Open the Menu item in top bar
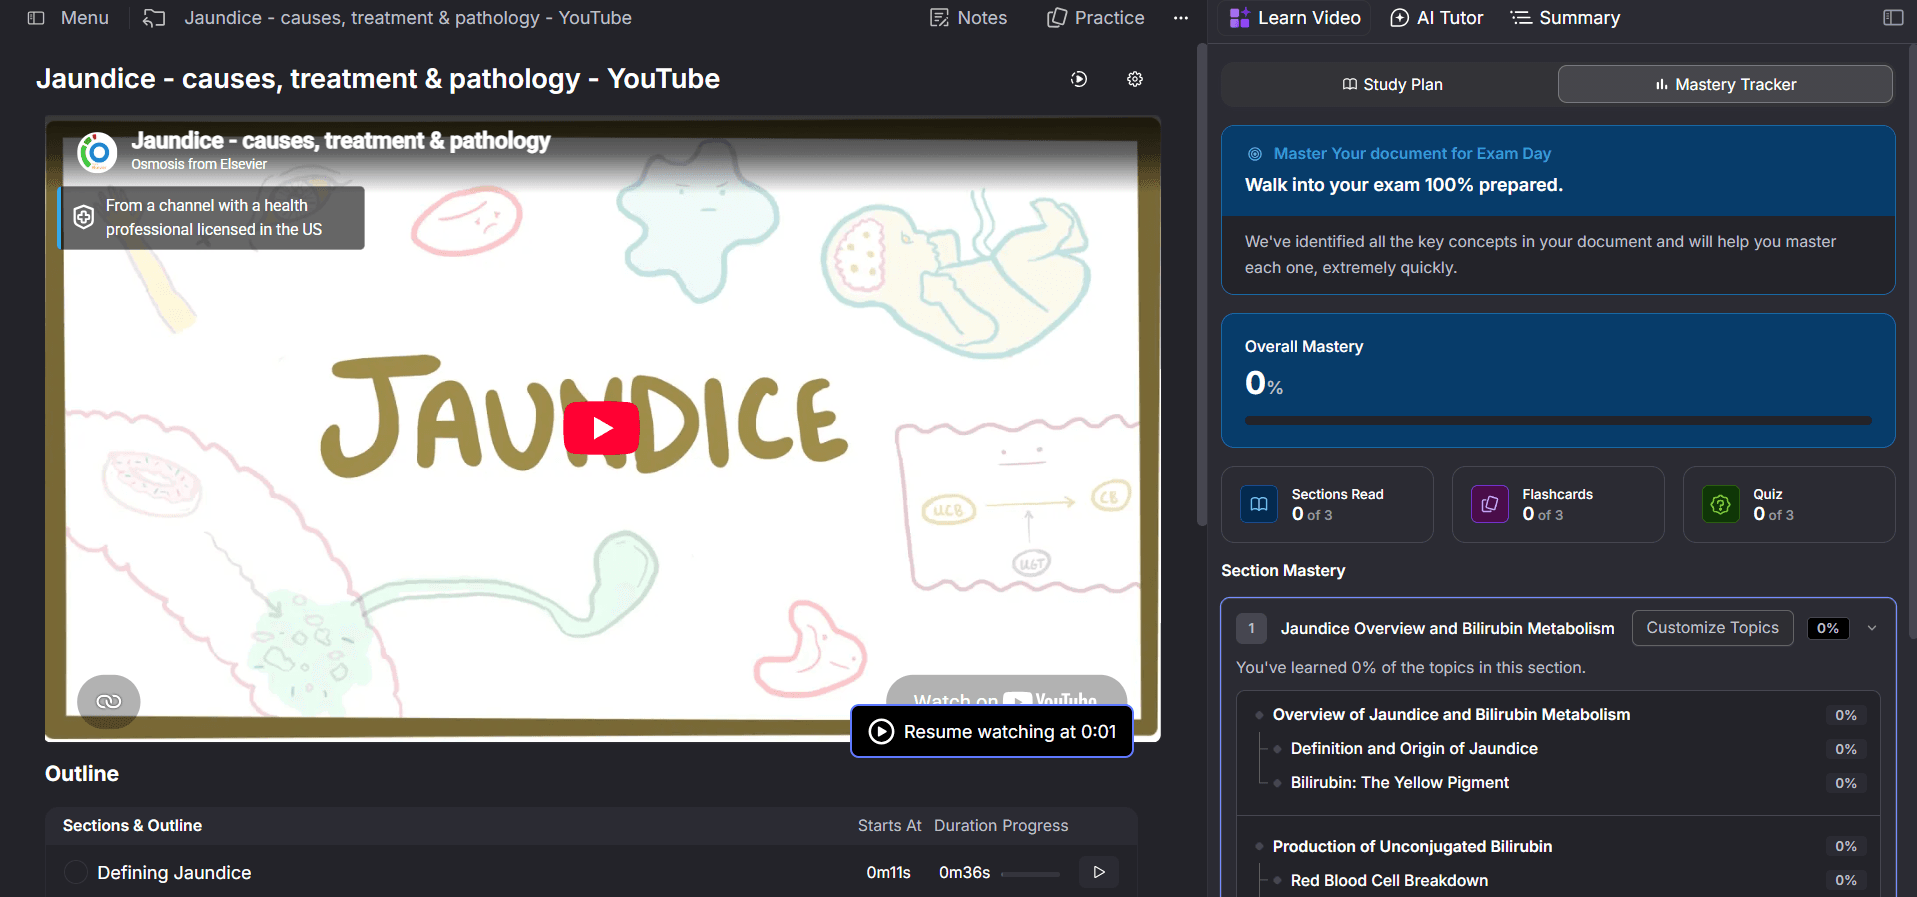Image resolution: width=1917 pixels, height=897 pixels. coord(84,18)
